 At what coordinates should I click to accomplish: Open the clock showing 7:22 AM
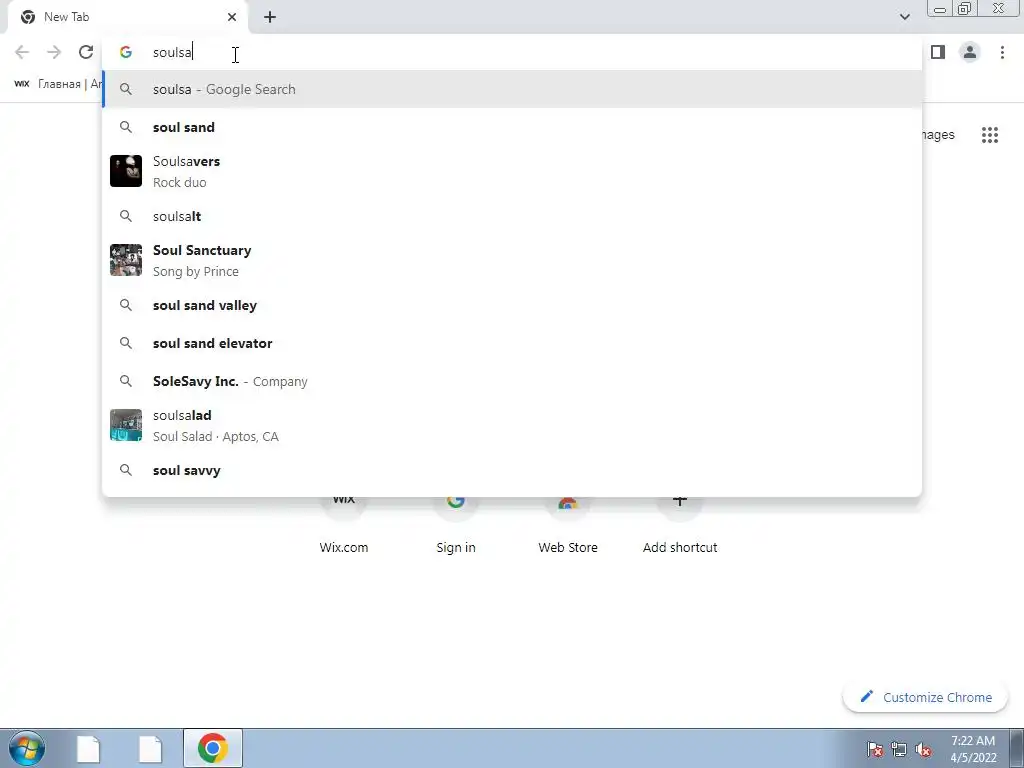[x=973, y=749]
